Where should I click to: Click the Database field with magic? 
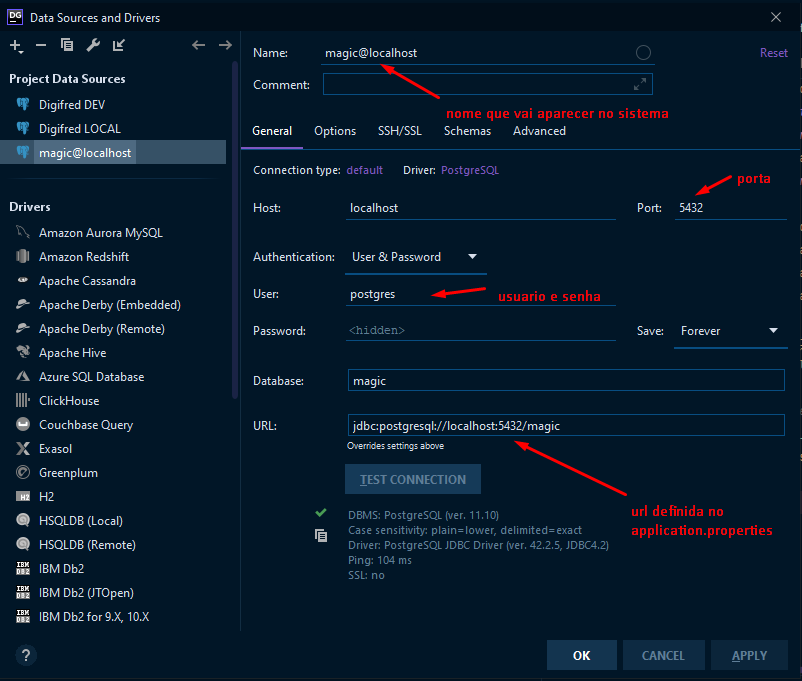point(566,381)
